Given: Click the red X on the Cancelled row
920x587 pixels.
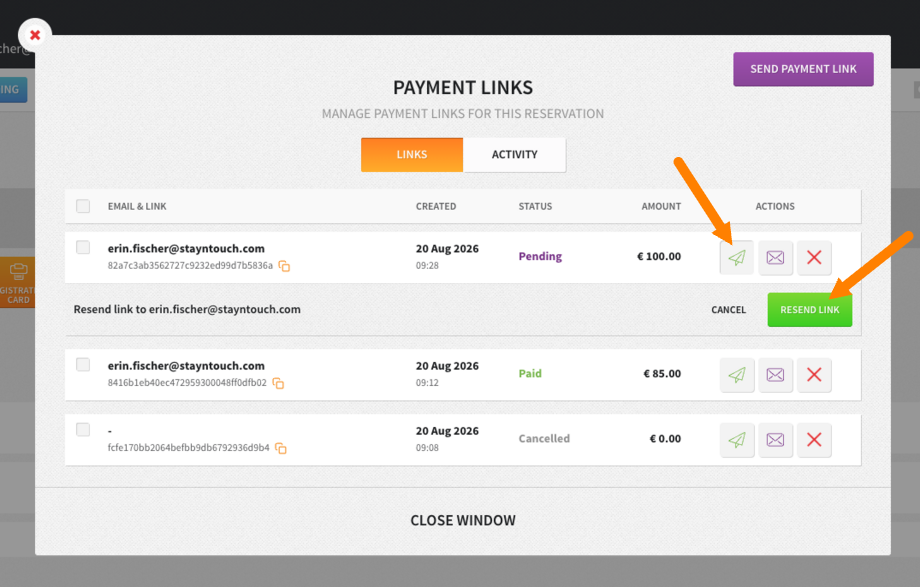Looking at the screenshot, I should [x=814, y=440].
